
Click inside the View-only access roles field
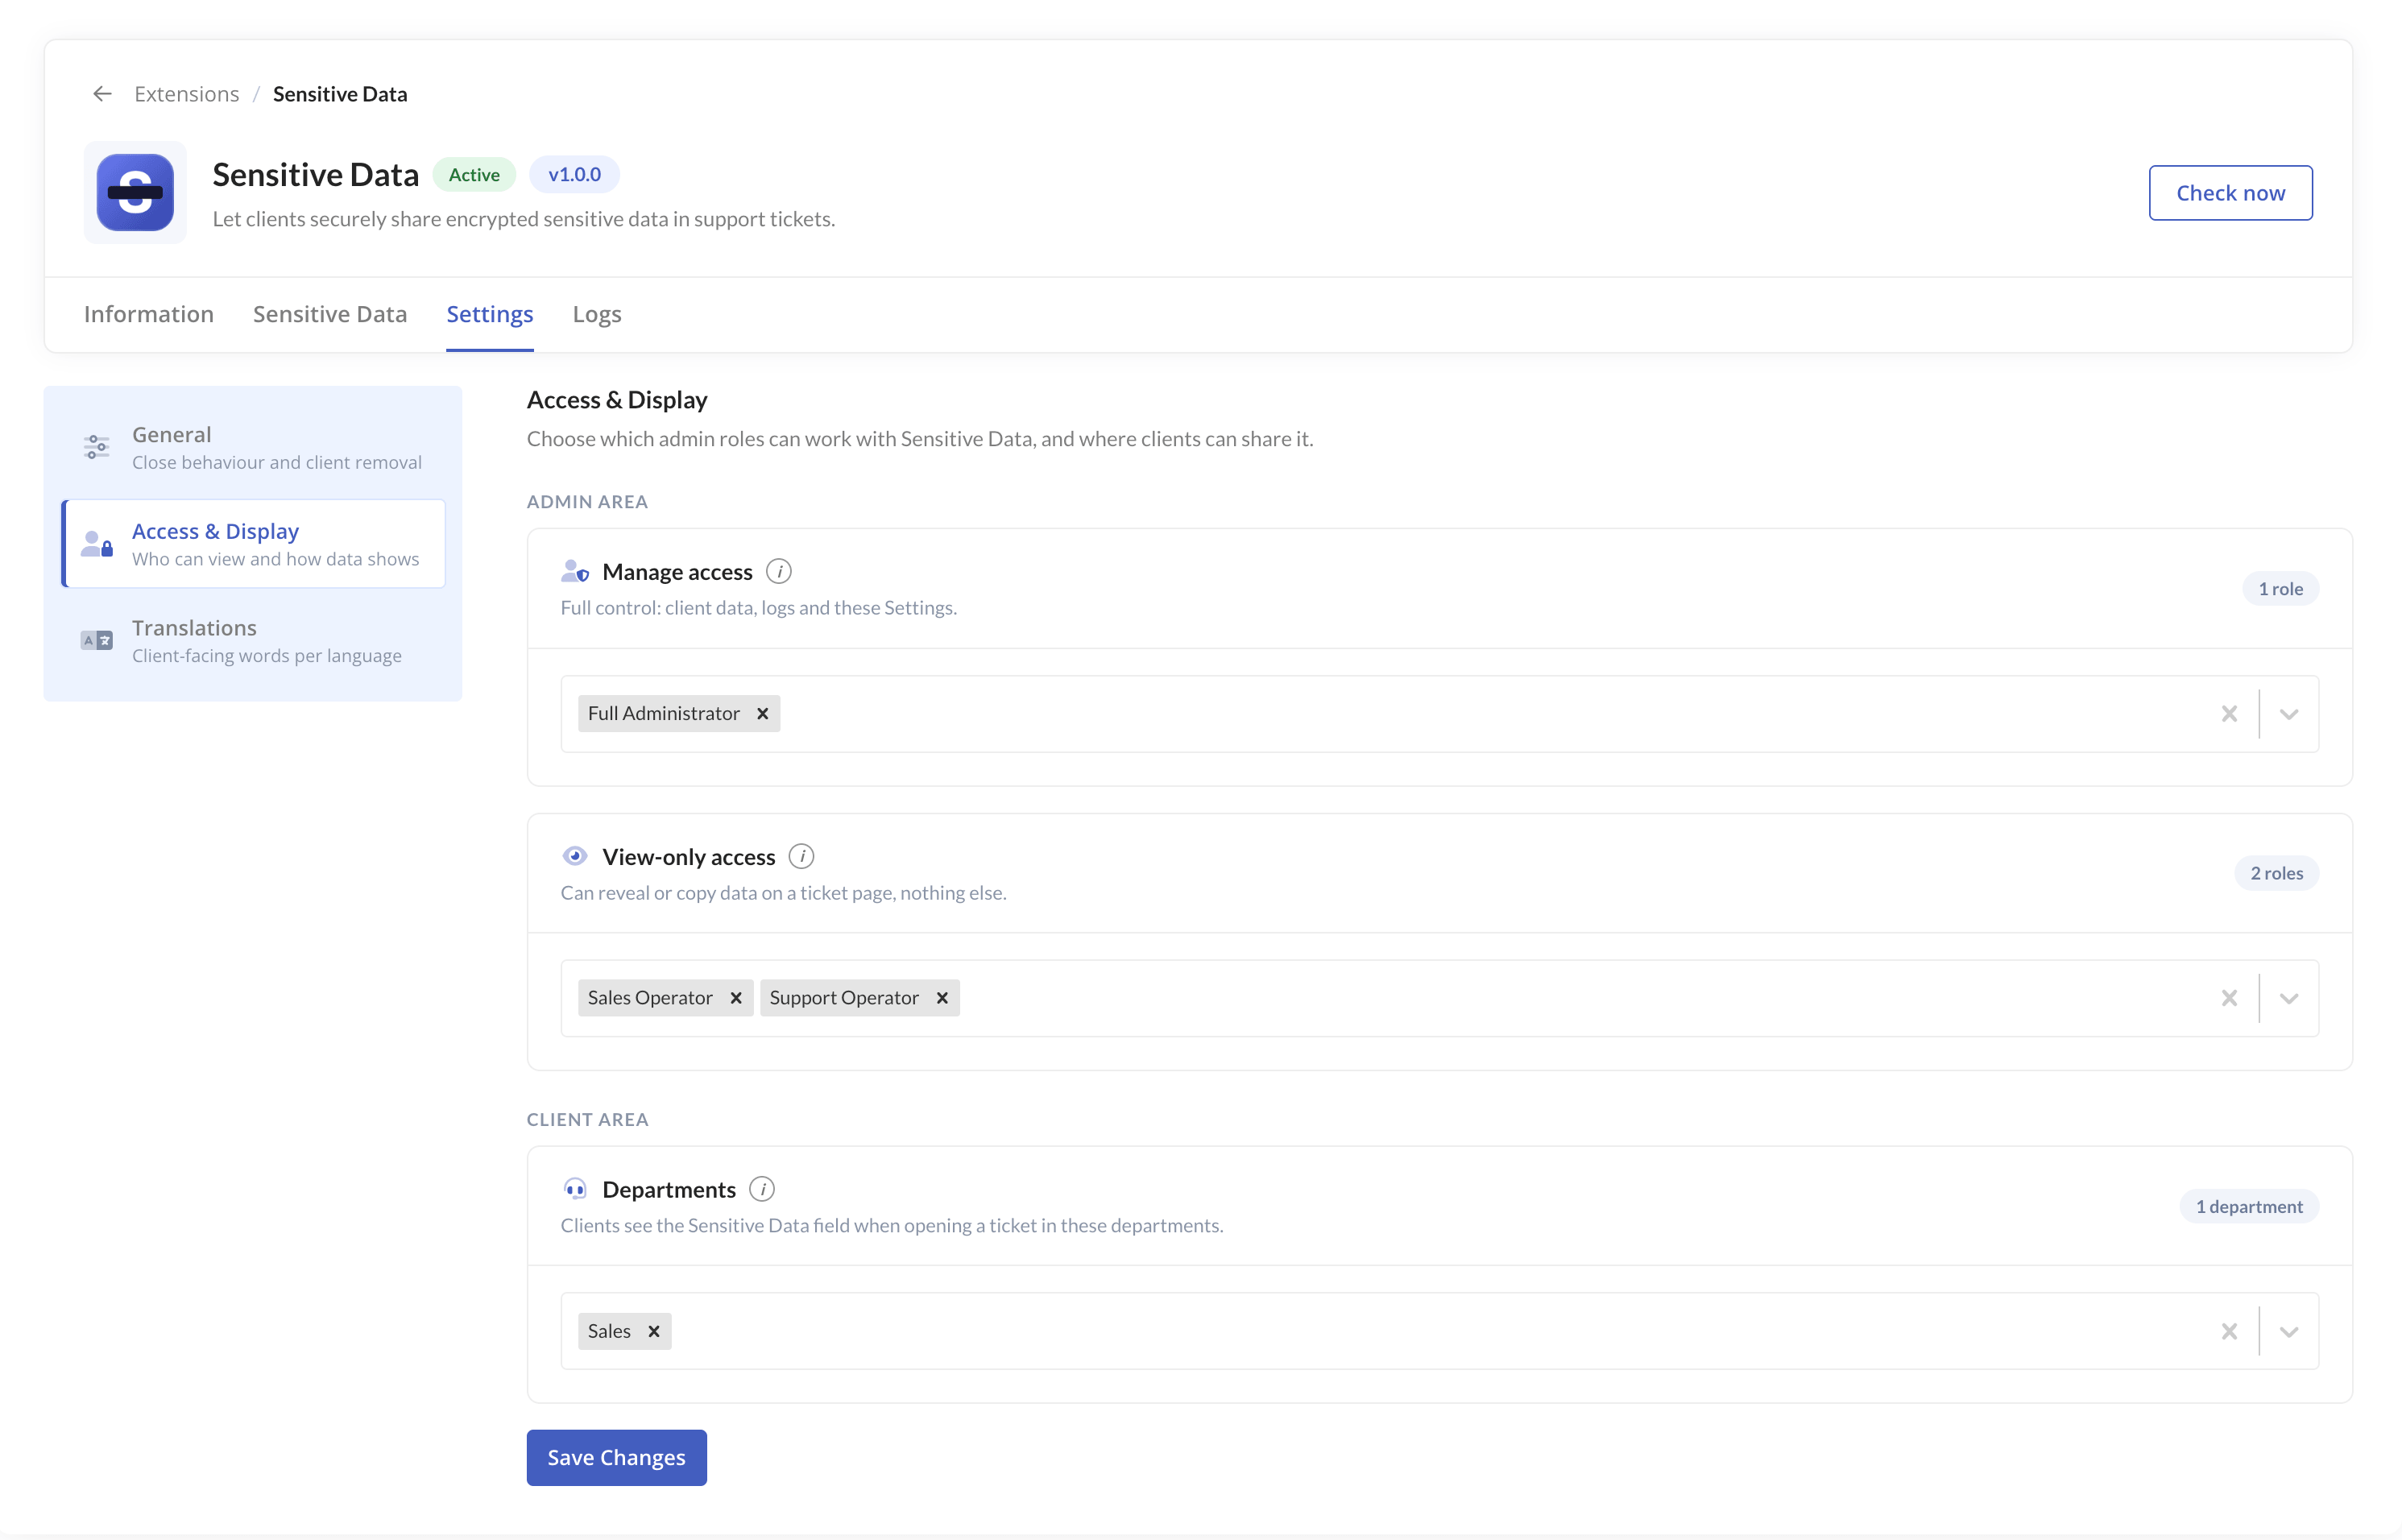point(1439,998)
